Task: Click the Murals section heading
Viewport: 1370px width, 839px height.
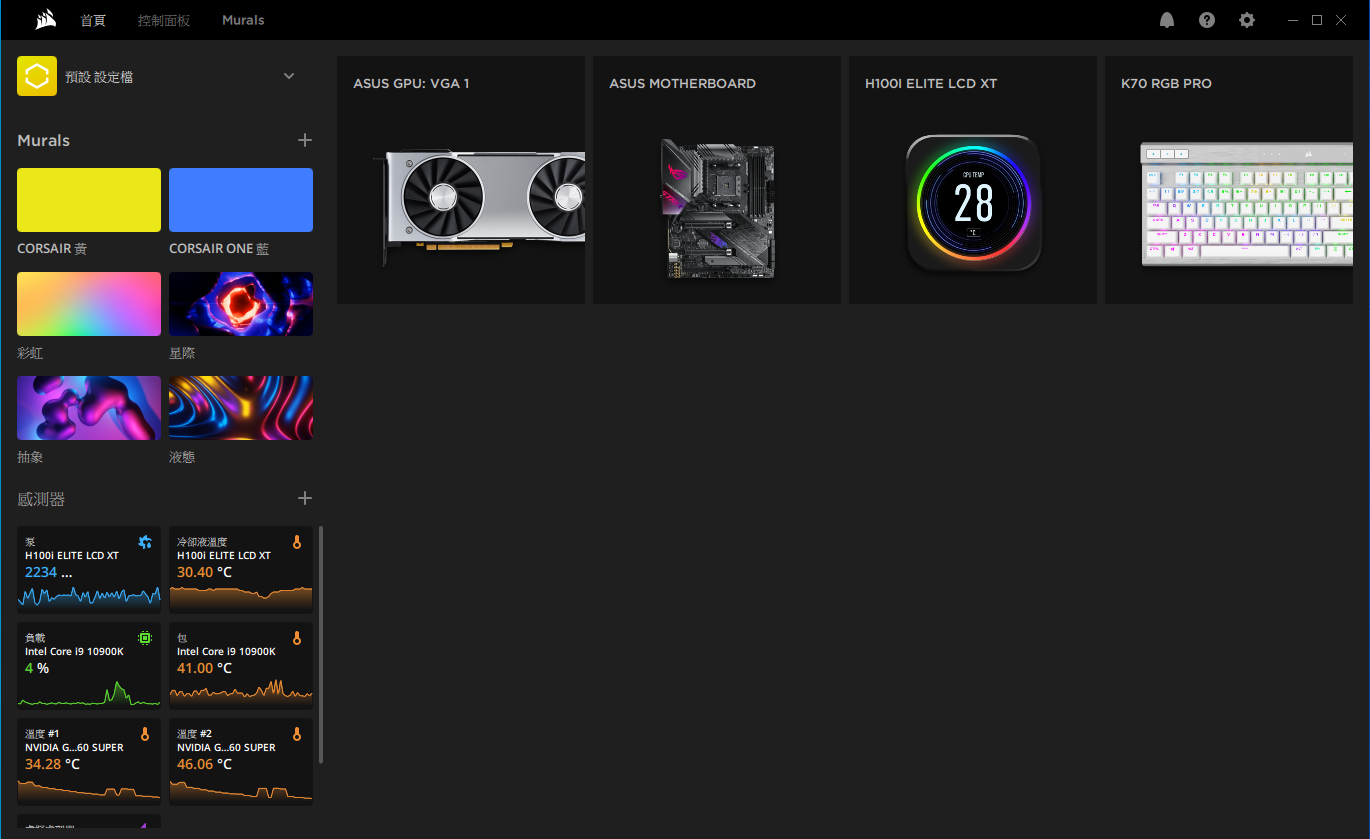Action: tap(44, 141)
